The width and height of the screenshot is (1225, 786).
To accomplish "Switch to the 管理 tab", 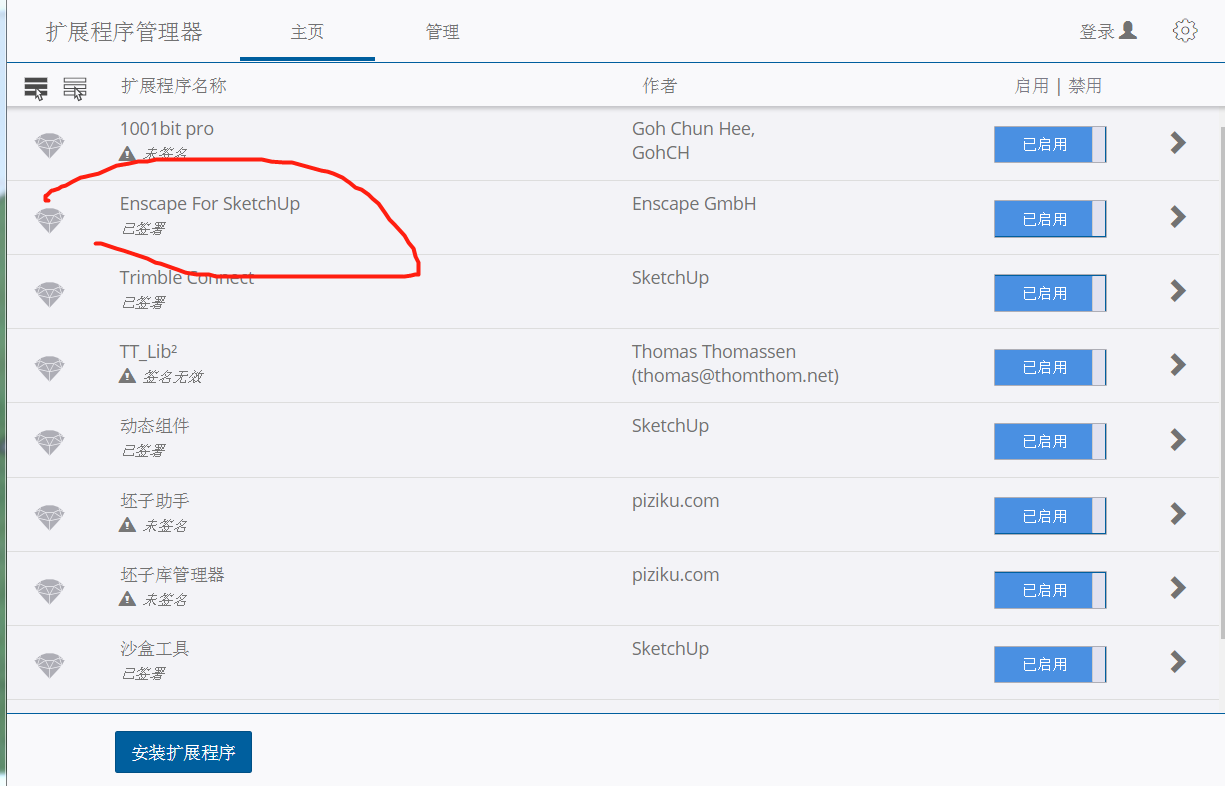I will tap(442, 32).
